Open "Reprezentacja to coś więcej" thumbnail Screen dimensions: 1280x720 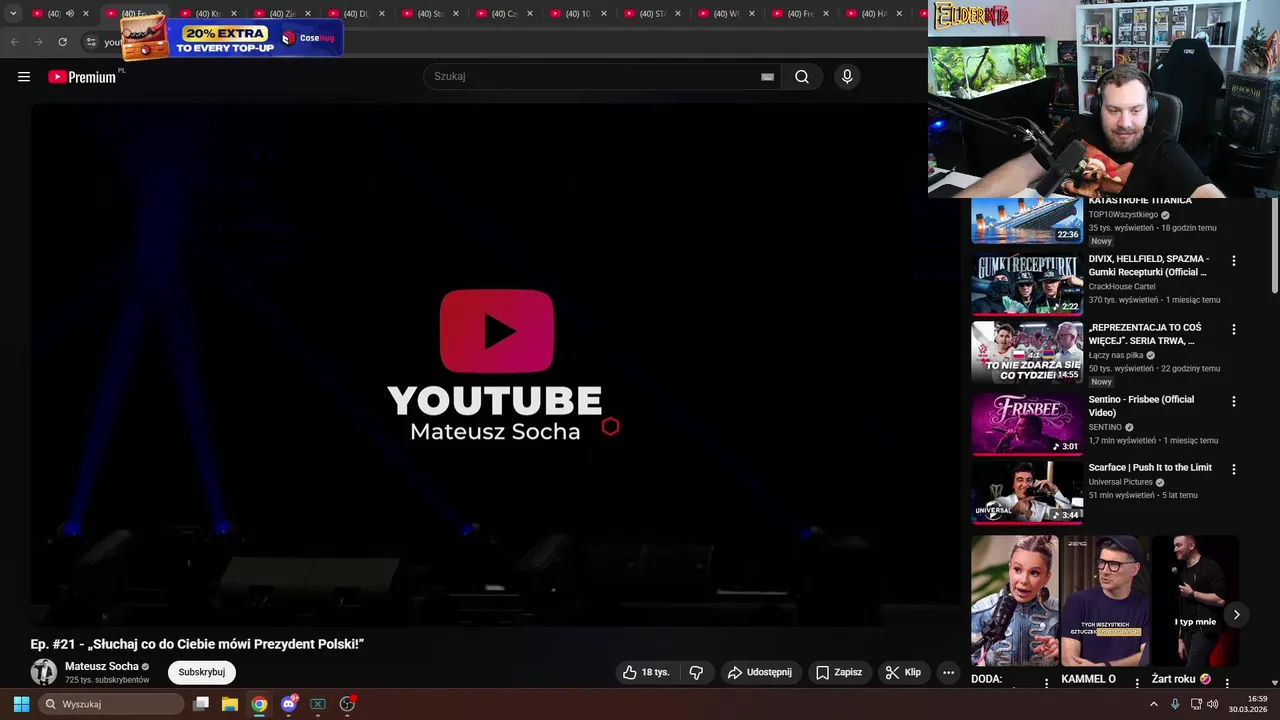(x=1027, y=352)
